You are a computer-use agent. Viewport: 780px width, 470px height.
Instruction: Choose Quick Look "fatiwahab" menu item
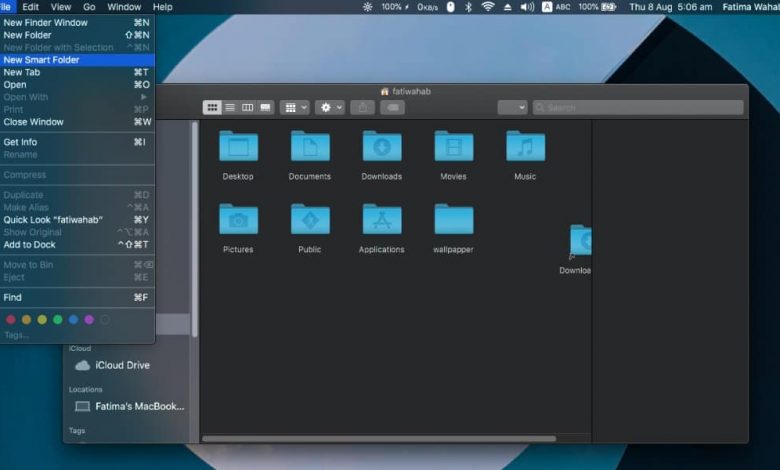(77, 219)
